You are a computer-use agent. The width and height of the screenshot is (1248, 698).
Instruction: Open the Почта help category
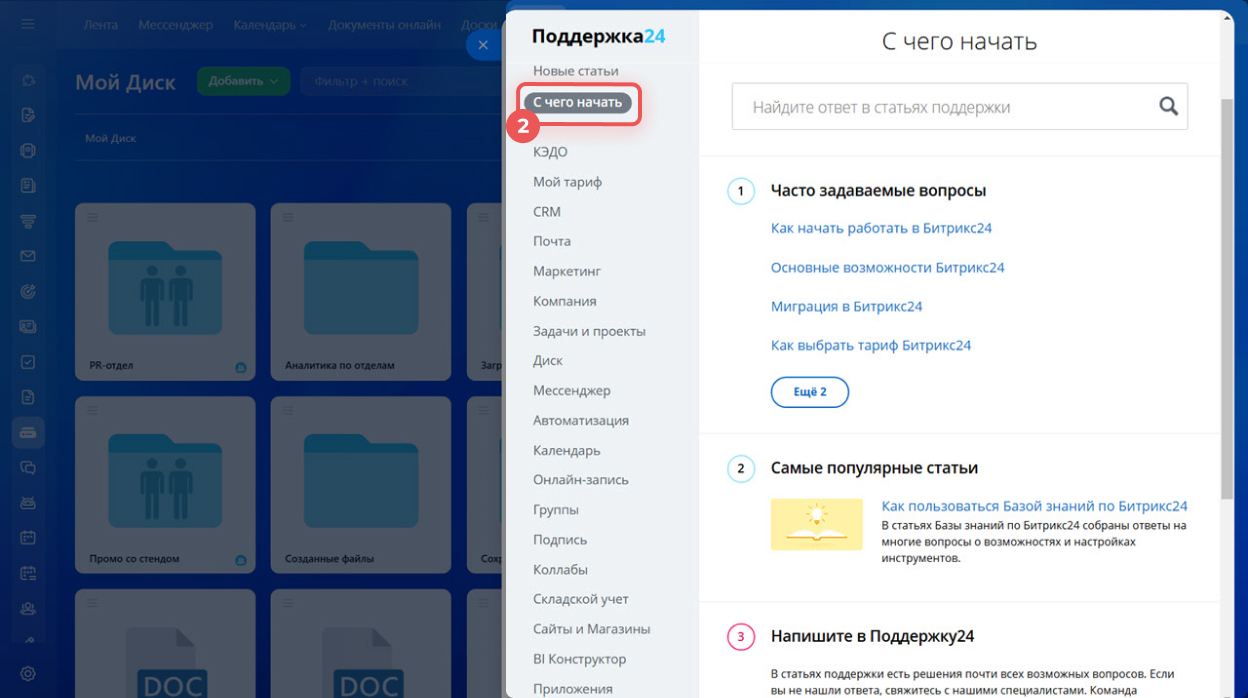click(x=552, y=241)
